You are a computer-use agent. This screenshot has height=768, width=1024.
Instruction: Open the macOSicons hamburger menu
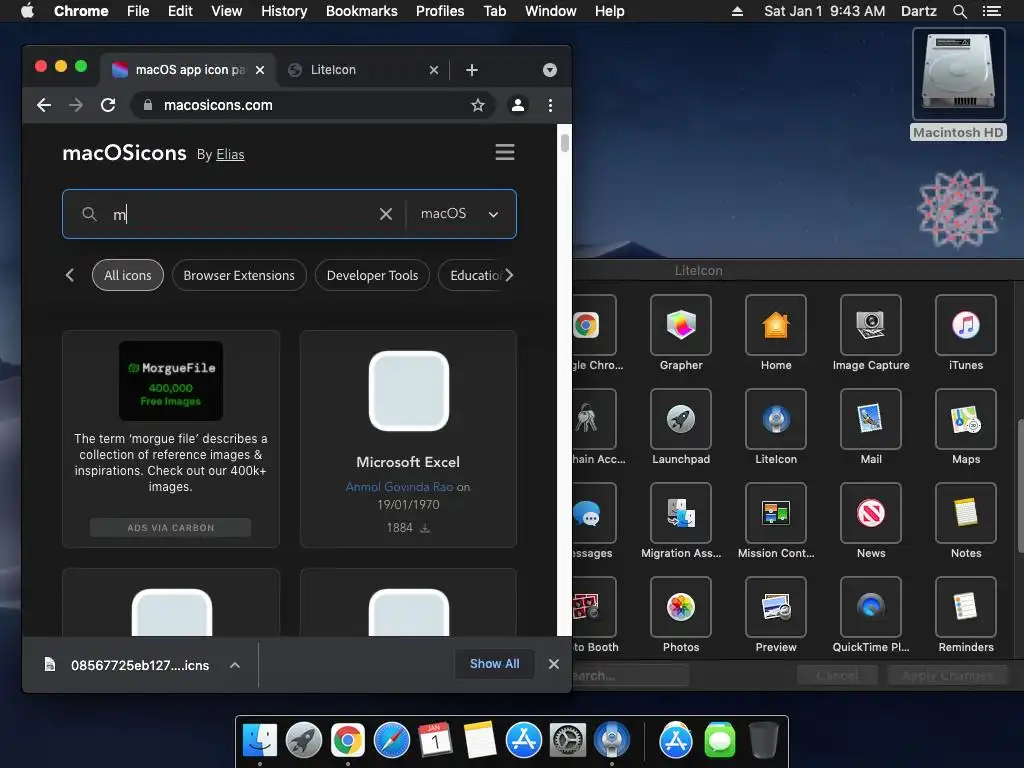[504, 152]
